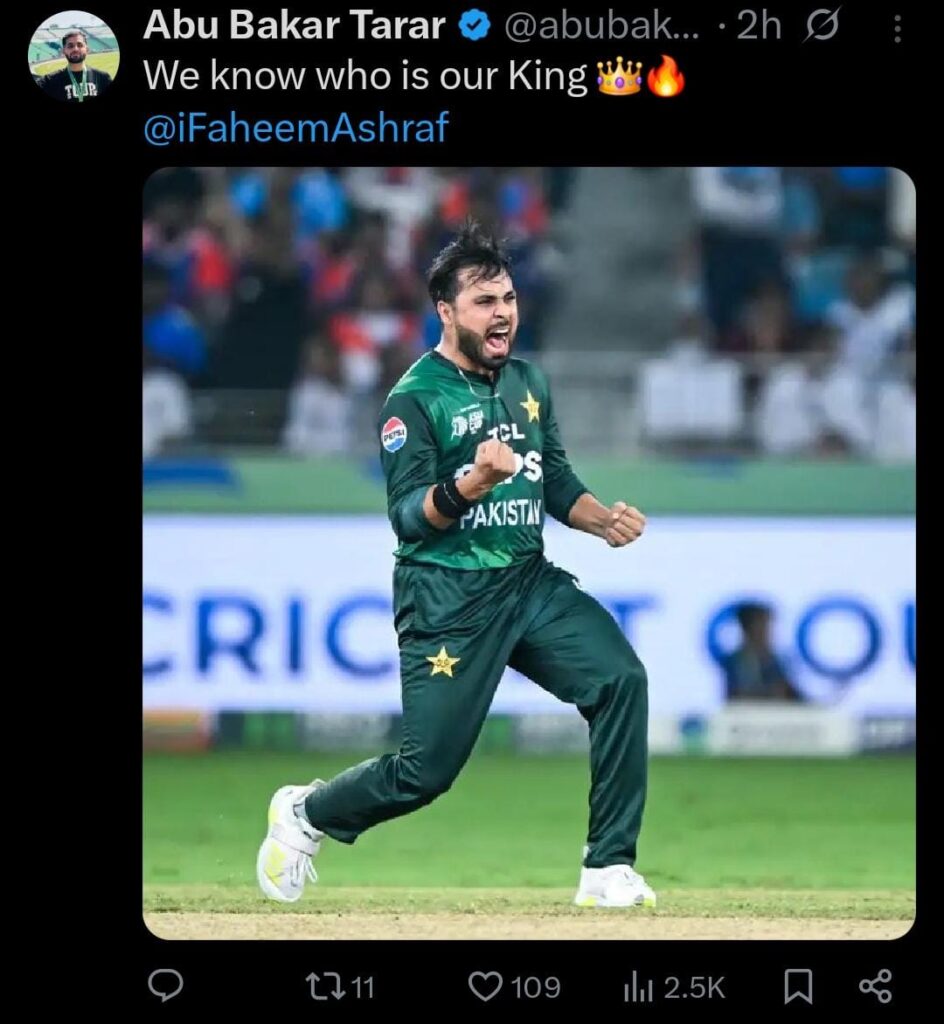Click the crown emoji in the tweet
This screenshot has height=1024, width=944.
[x=620, y=77]
